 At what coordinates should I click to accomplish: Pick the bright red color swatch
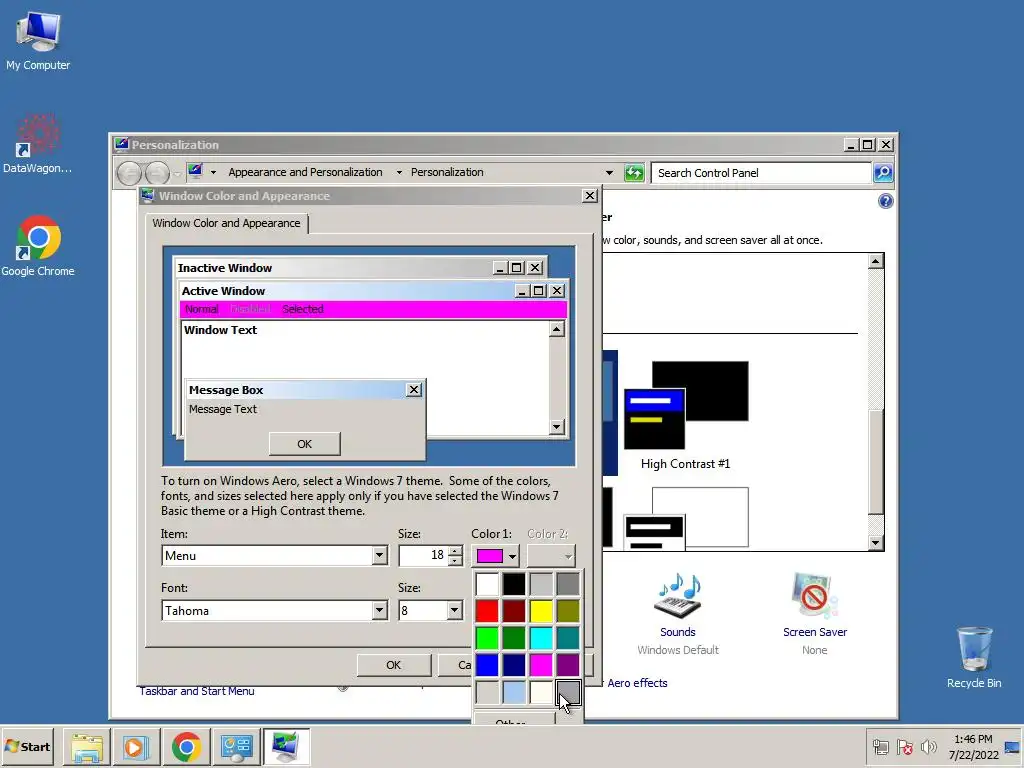coord(487,611)
